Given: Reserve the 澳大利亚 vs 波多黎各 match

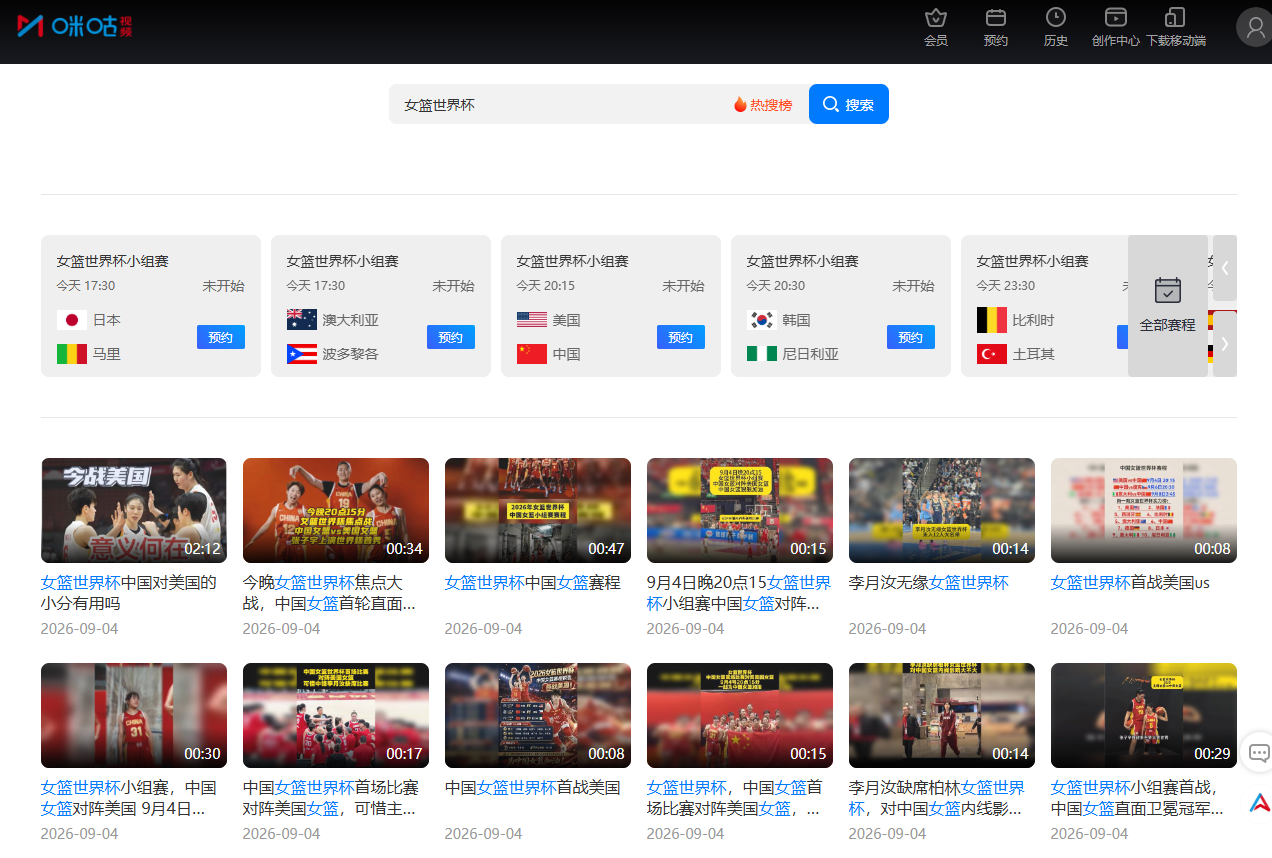Looking at the screenshot, I should (x=451, y=337).
